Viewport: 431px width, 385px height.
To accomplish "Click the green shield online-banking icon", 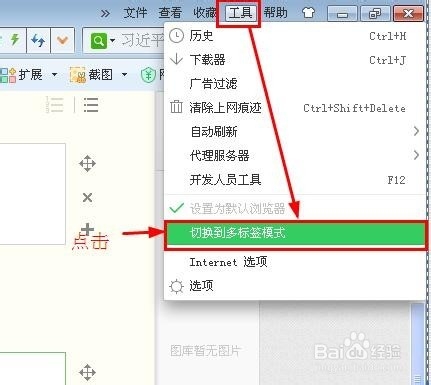I will pyautogui.click(x=148, y=75).
